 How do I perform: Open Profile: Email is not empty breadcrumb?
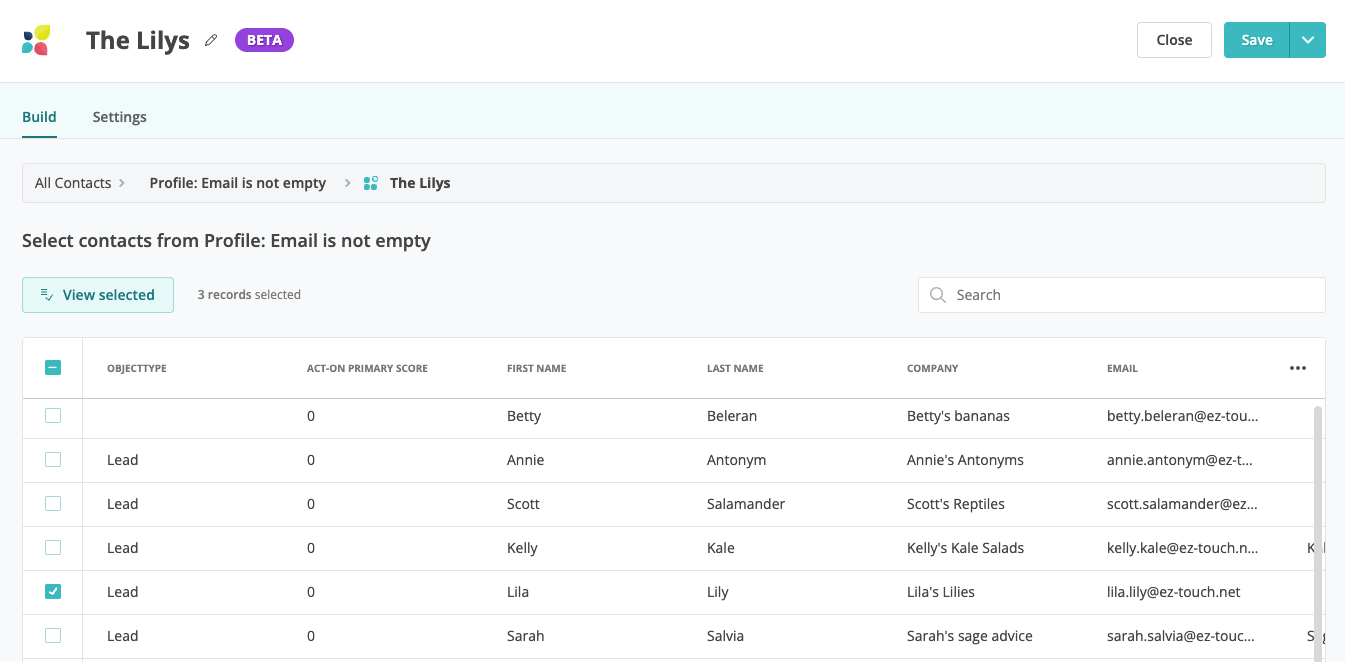[238, 183]
